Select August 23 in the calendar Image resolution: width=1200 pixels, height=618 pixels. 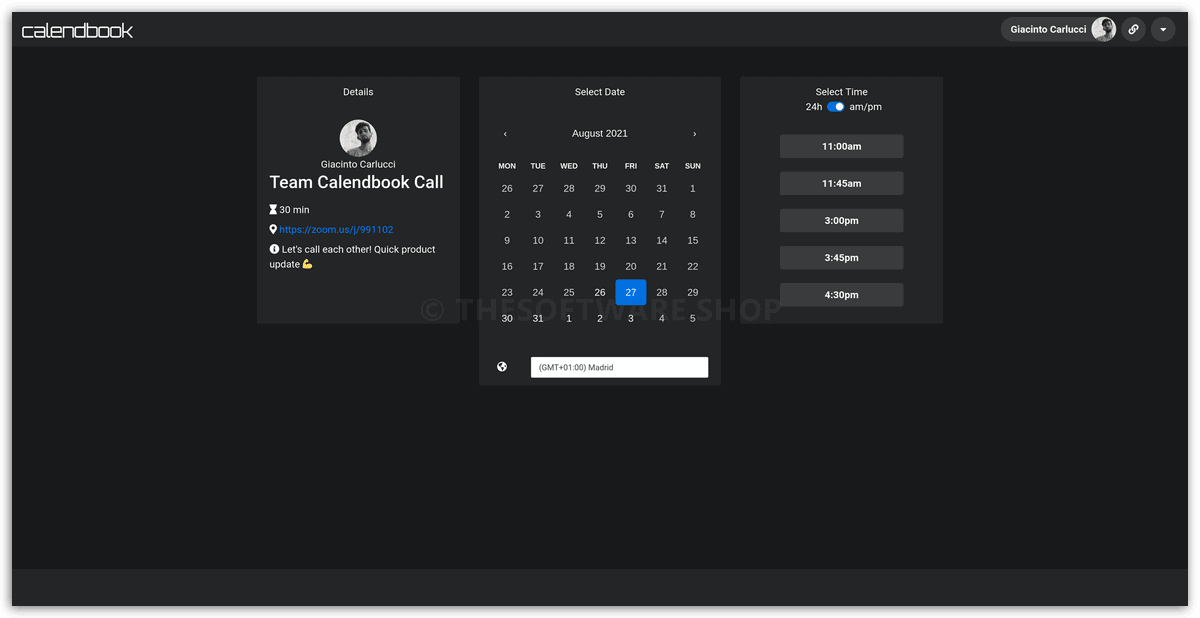pos(507,292)
